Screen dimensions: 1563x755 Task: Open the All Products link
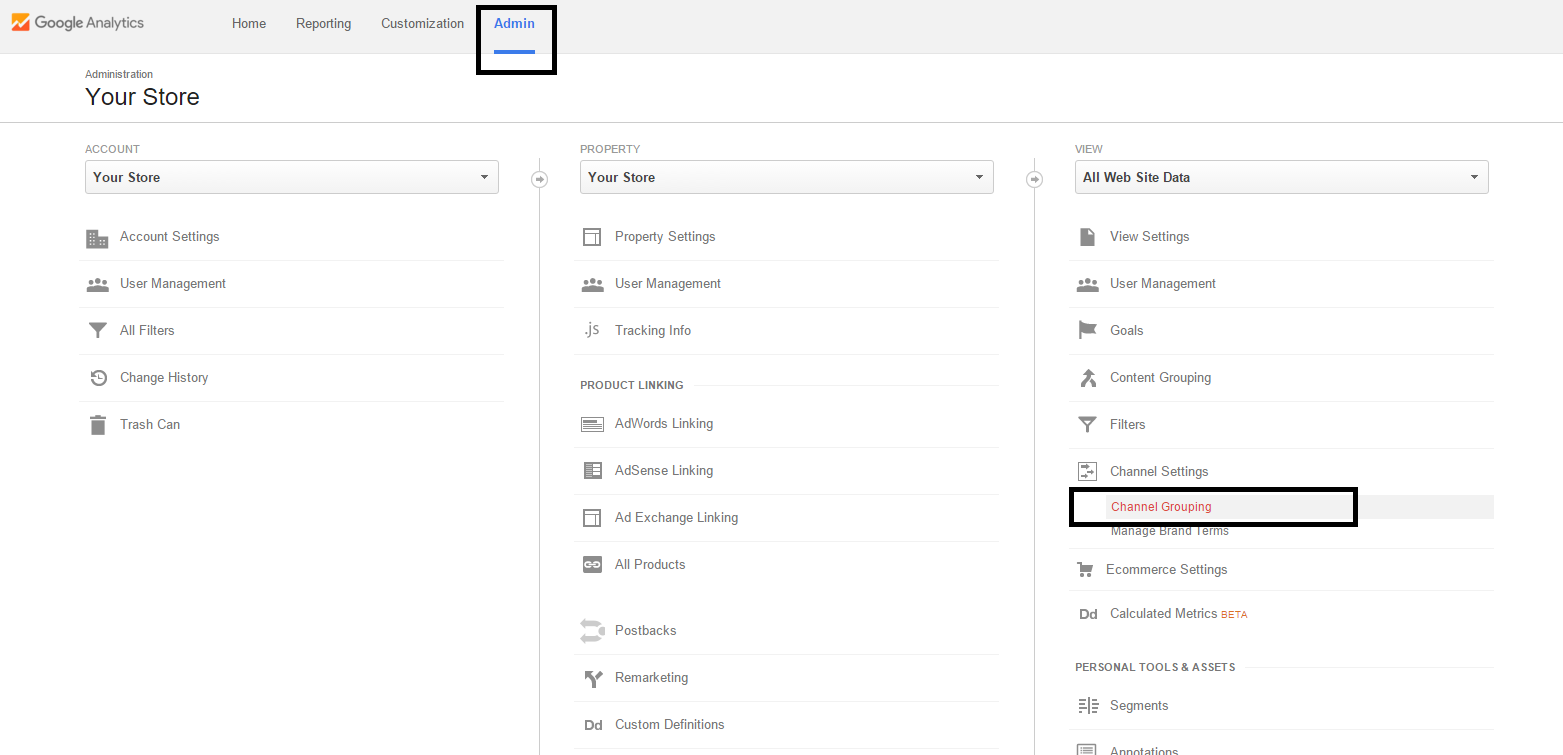click(650, 565)
